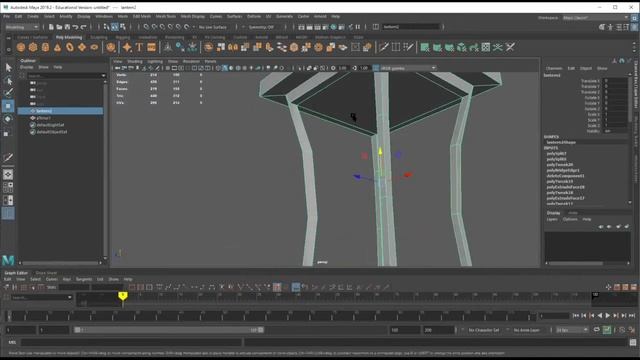Click the MEL command line input field
The image size is (640, 360).
131,342
